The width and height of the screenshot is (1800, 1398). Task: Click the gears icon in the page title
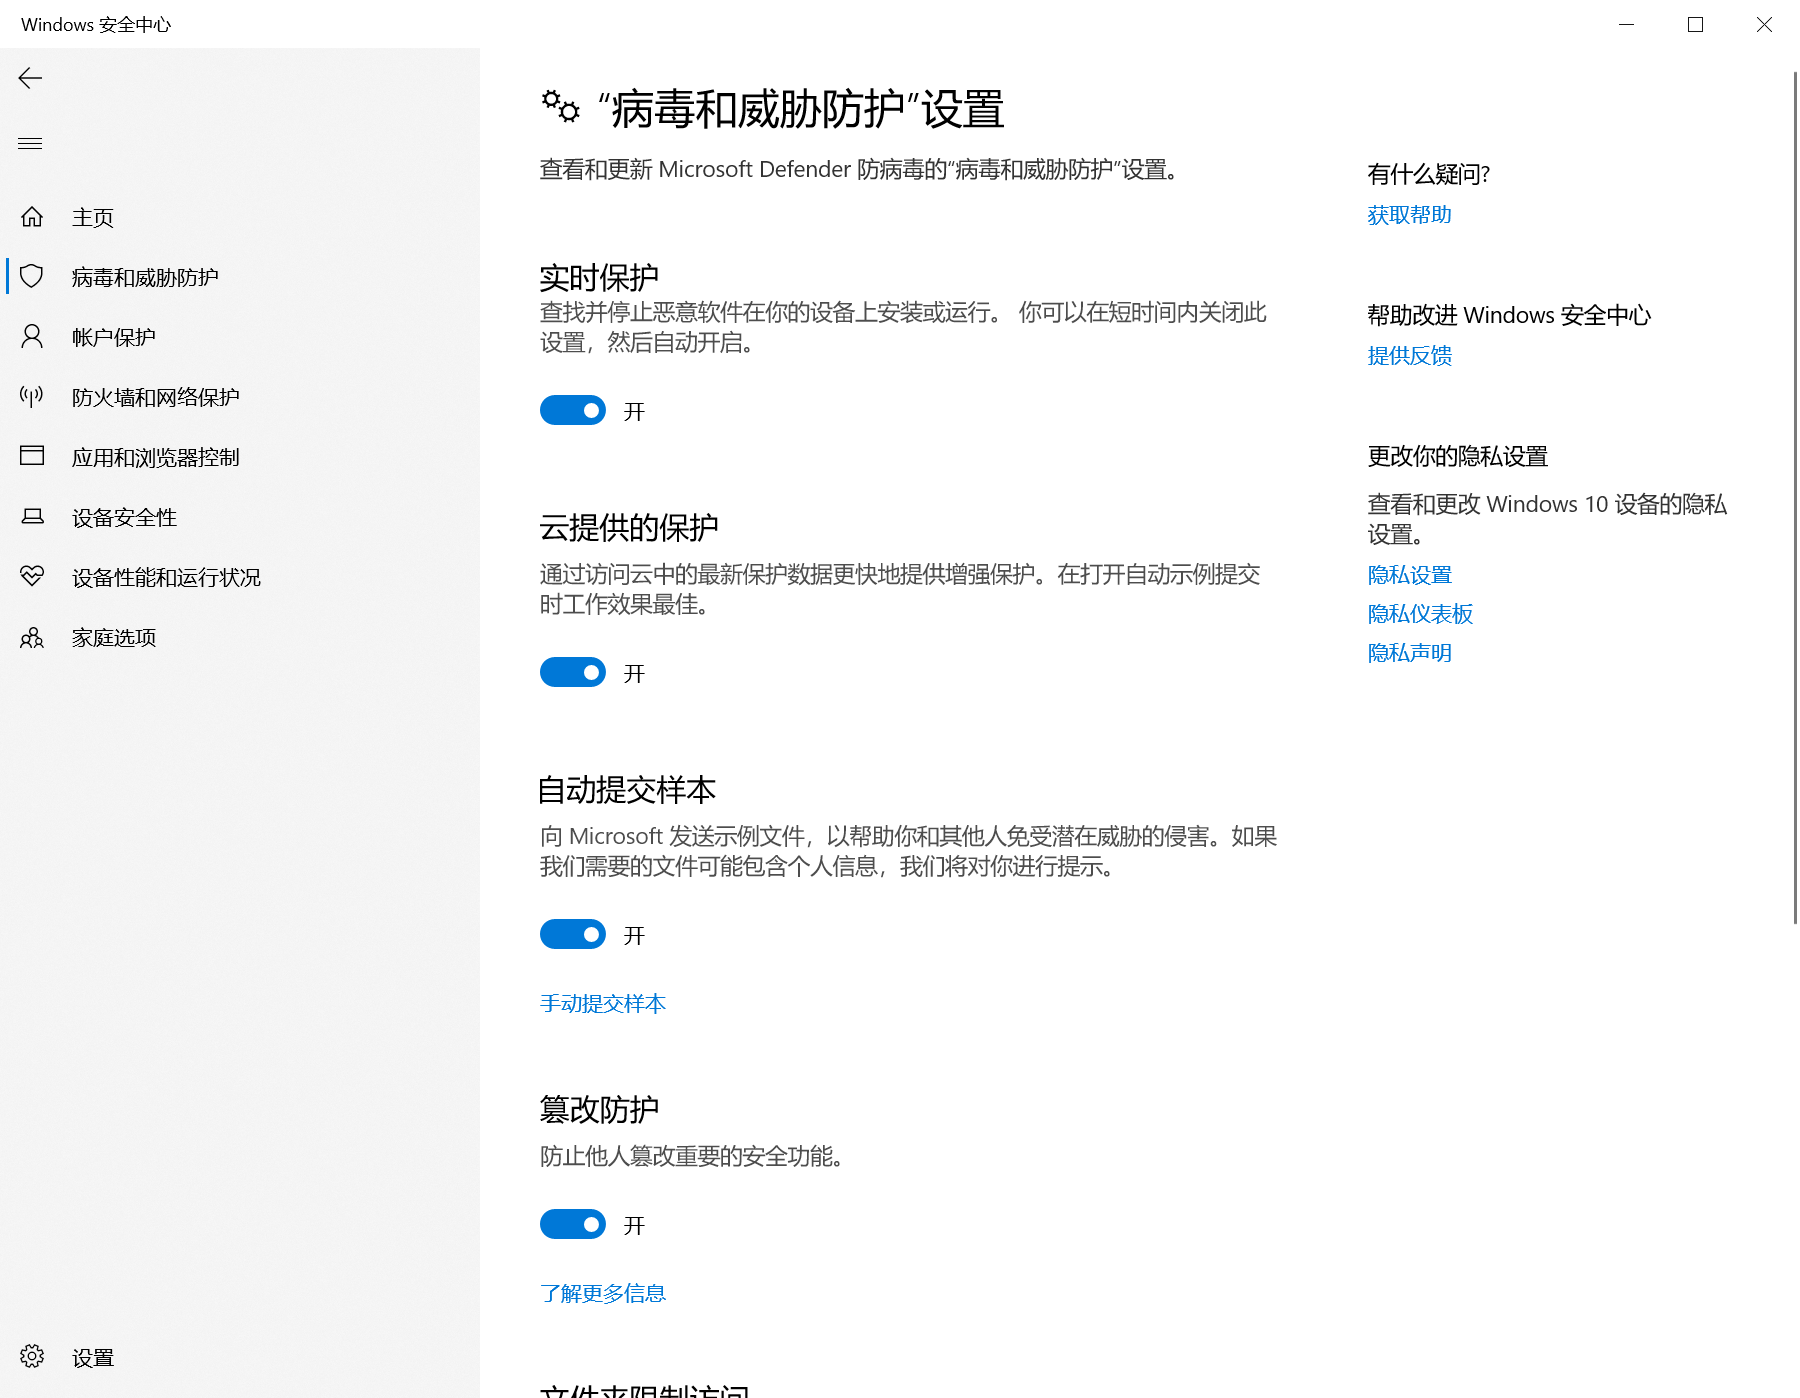click(560, 106)
